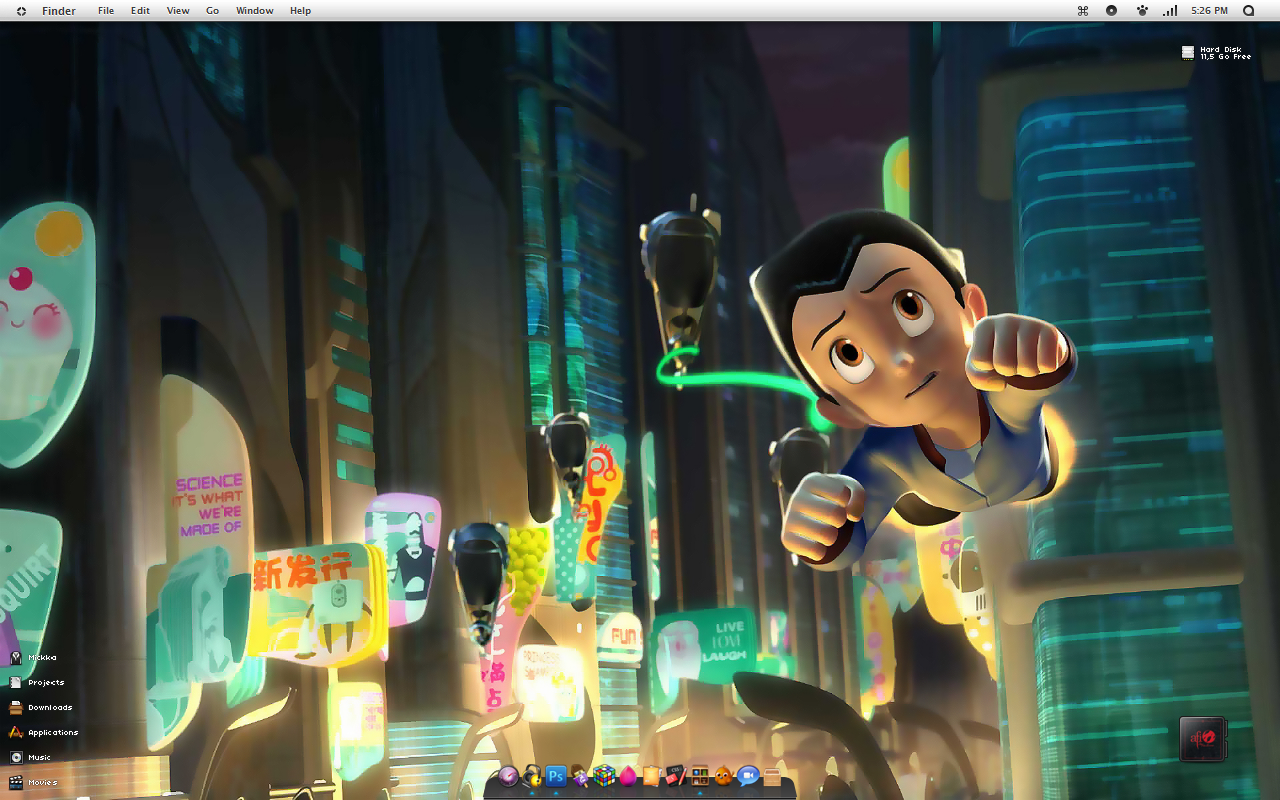The image size is (1280, 800).
Task: Open the Edit menu
Action: 140,11
